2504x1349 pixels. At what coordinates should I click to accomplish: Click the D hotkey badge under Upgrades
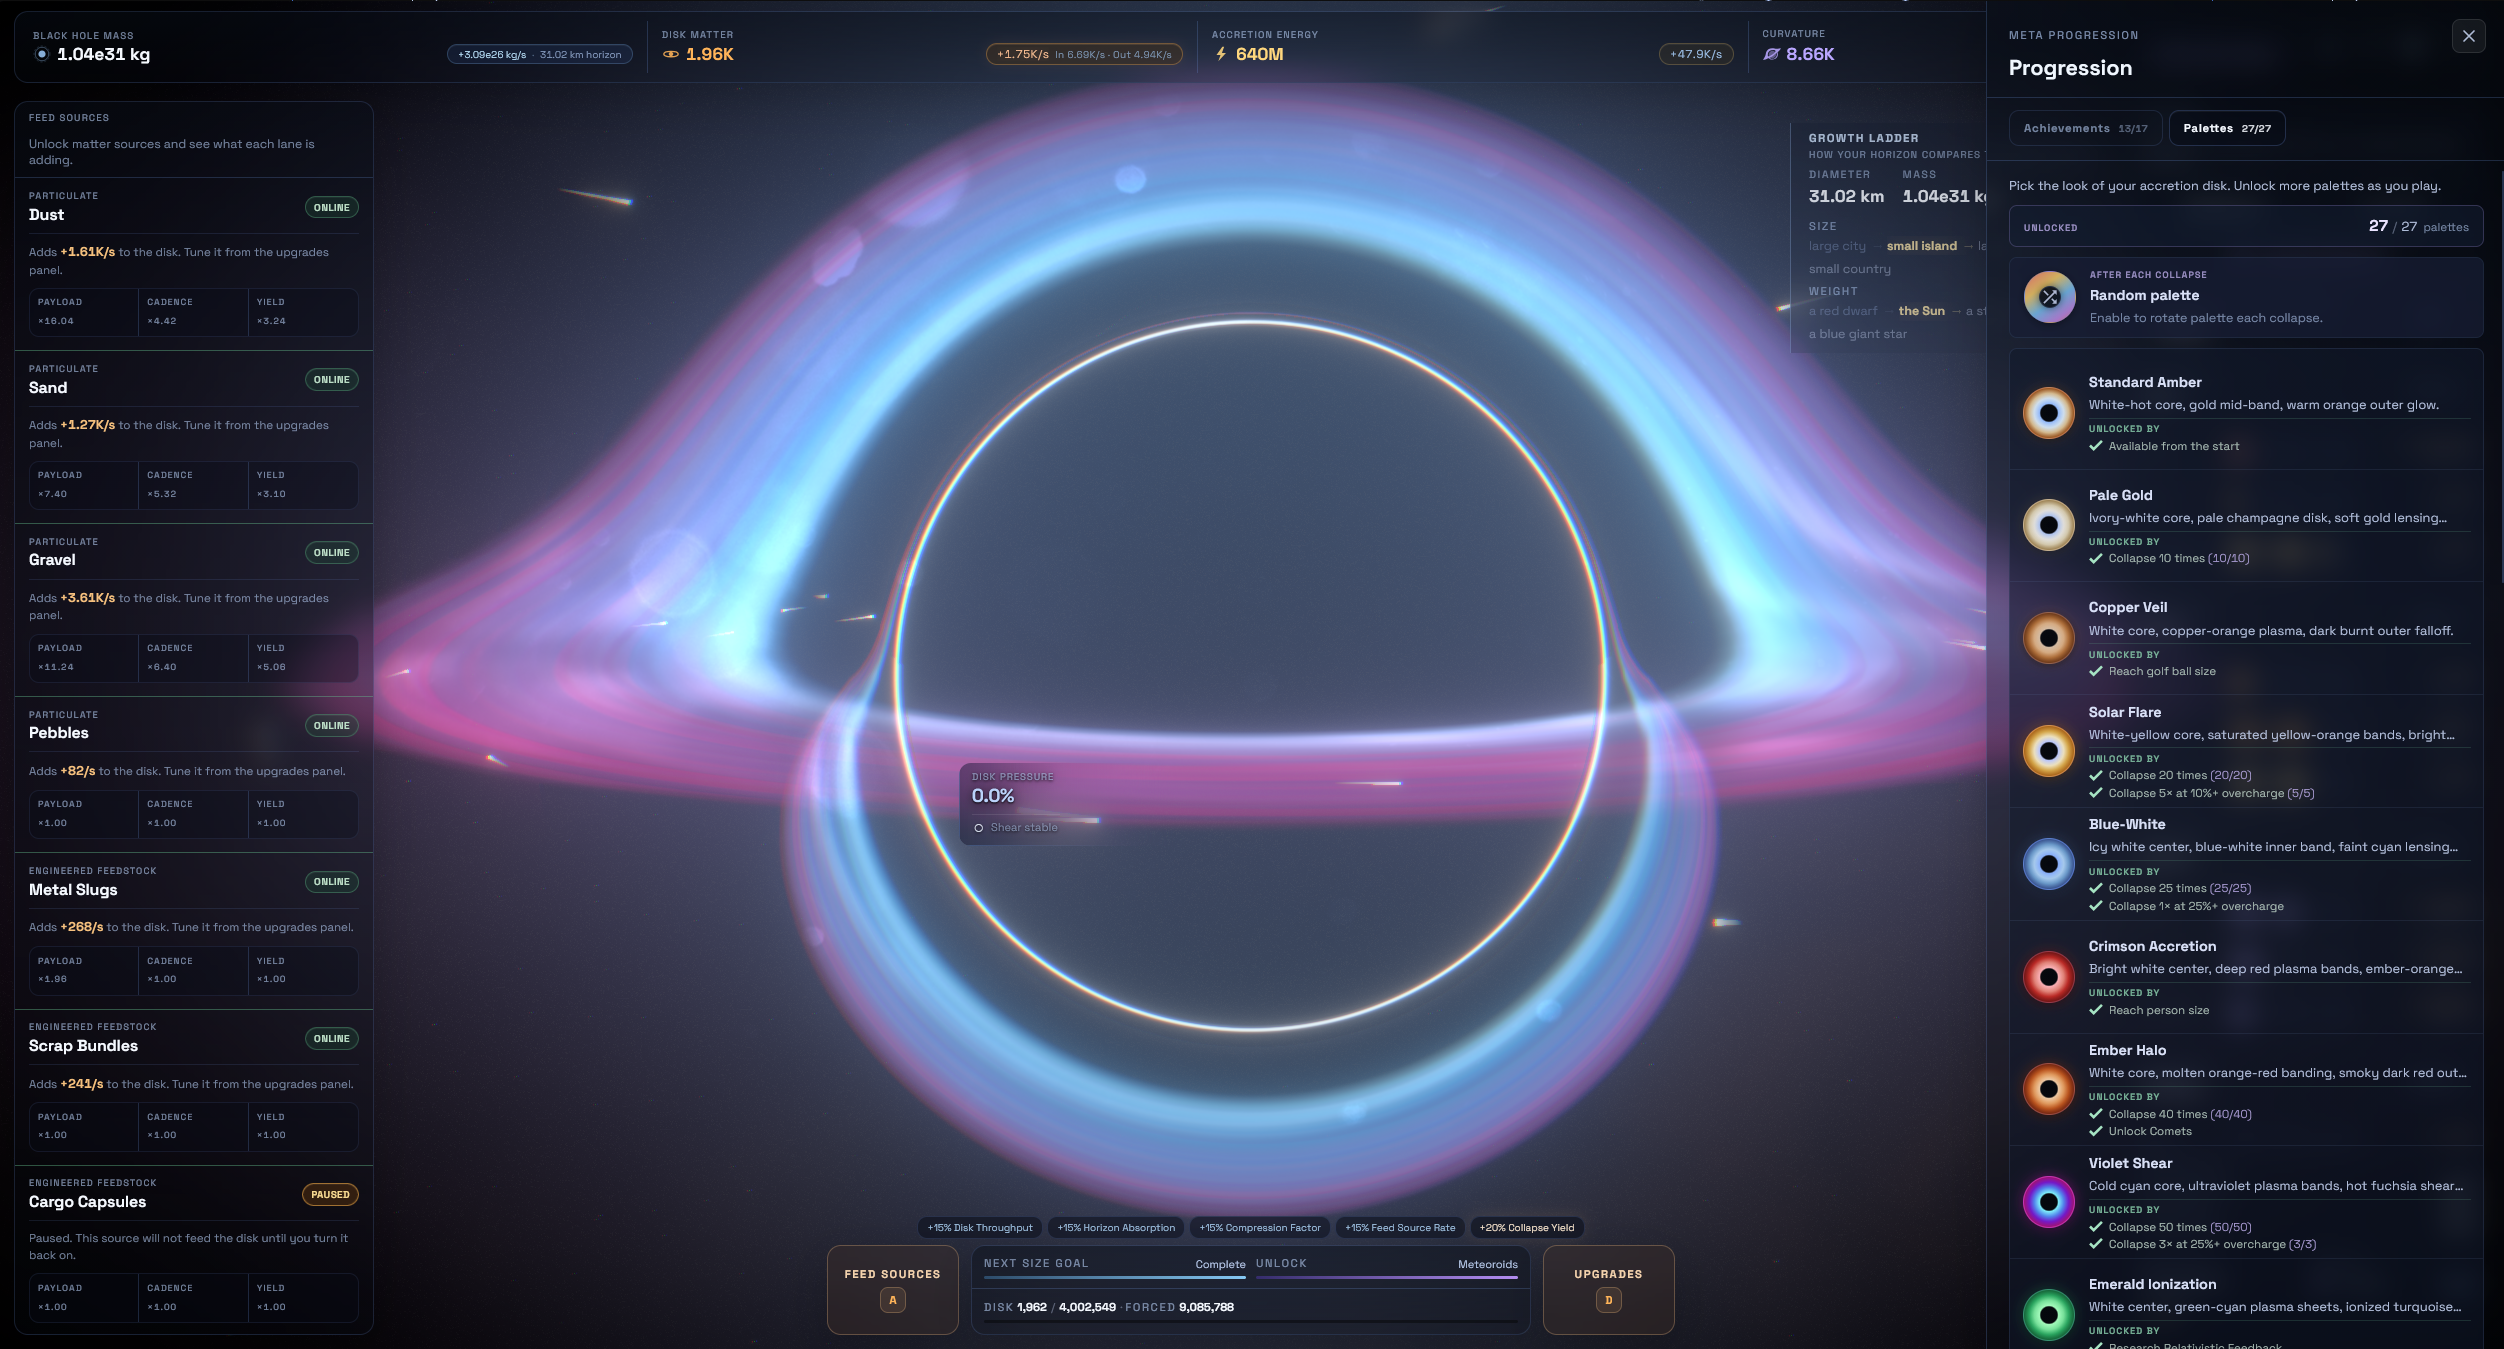pos(1609,1300)
